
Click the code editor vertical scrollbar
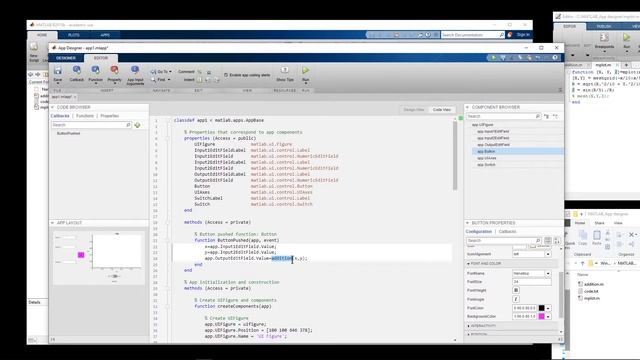[455, 155]
